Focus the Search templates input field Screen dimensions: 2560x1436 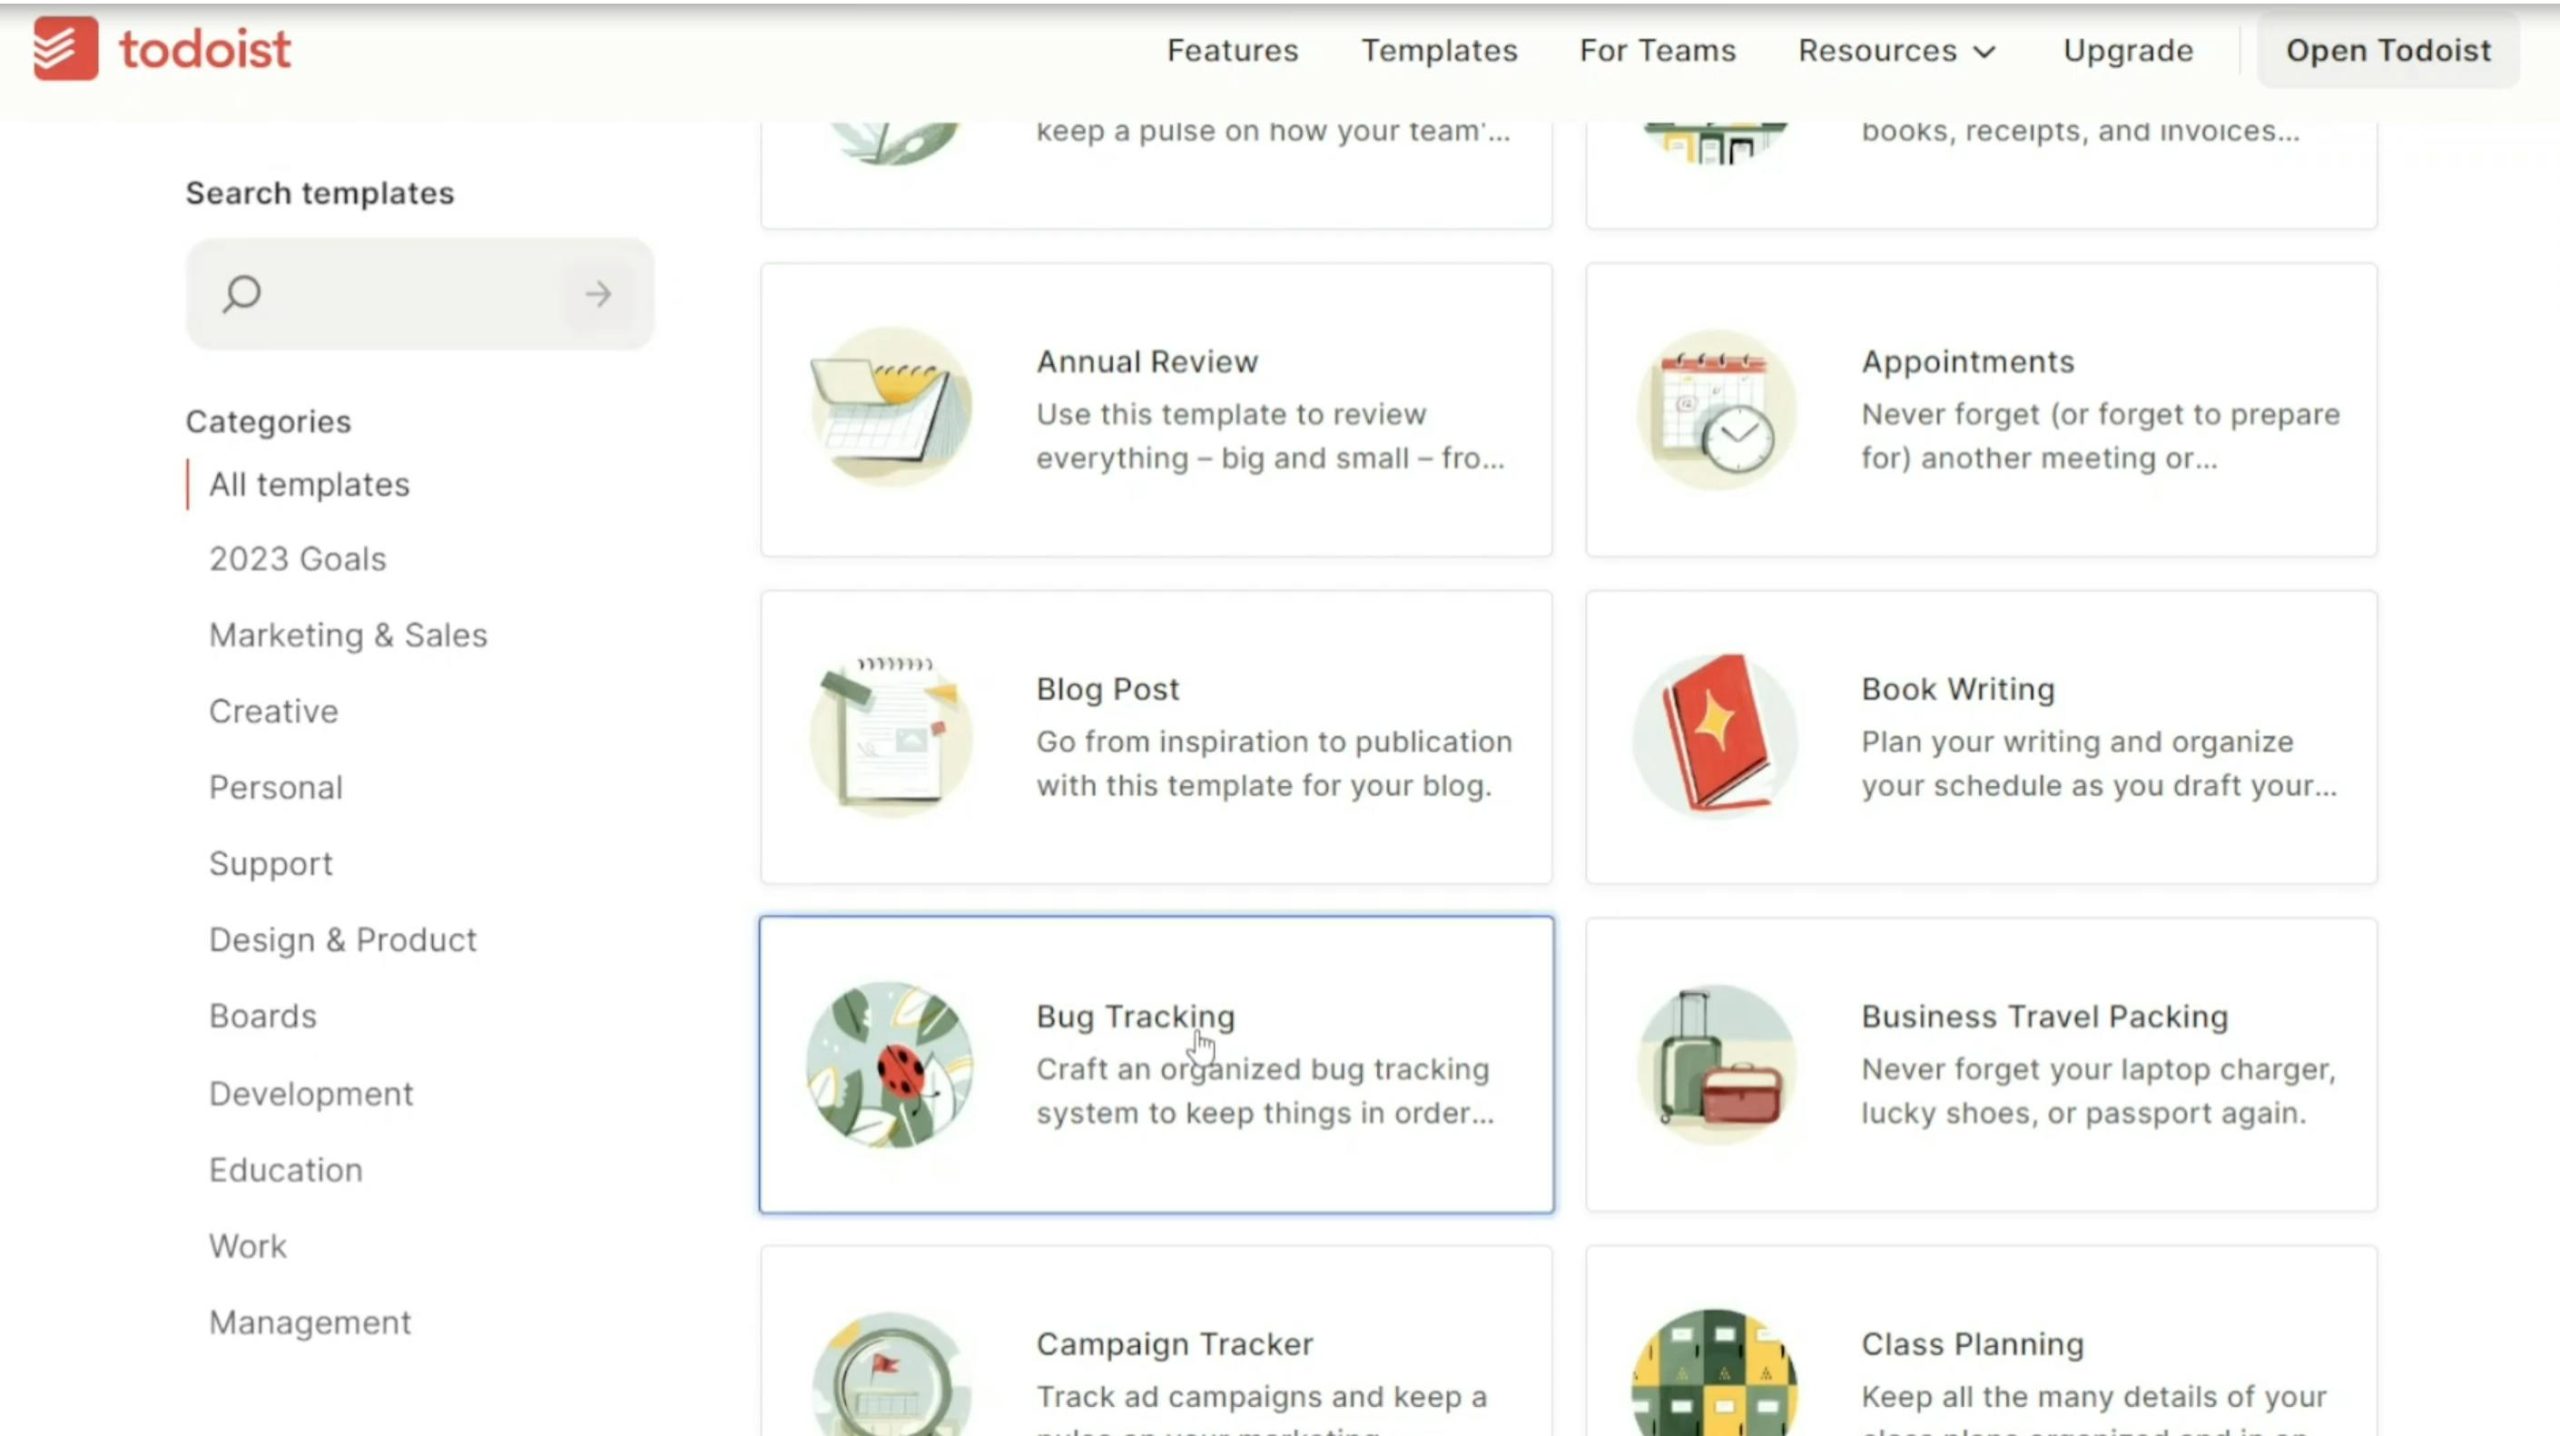click(x=420, y=294)
